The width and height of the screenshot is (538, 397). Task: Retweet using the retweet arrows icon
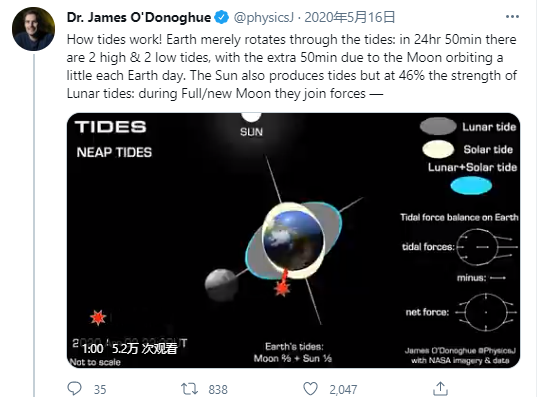click(189, 389)
